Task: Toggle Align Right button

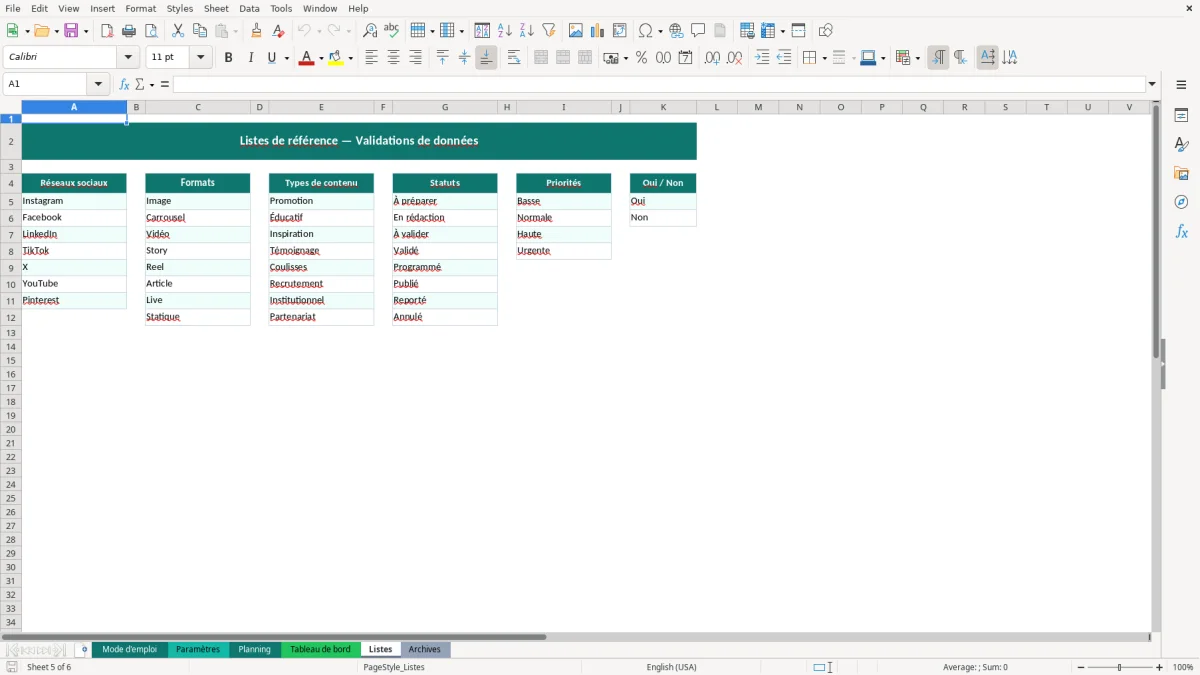Action: [x=416, y=58]
